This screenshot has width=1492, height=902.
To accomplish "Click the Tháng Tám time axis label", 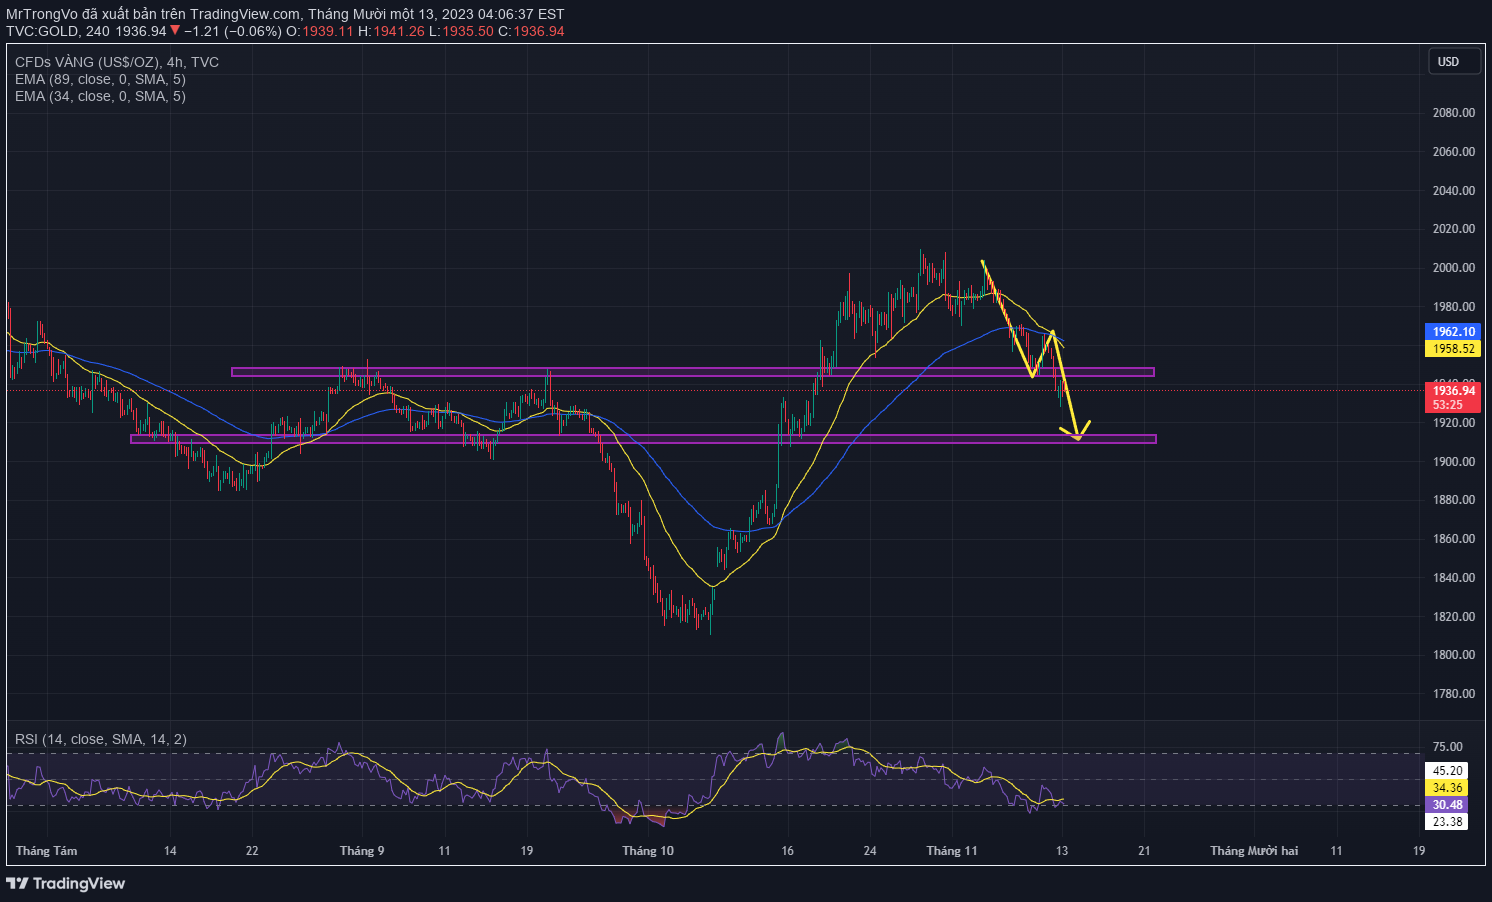I will pos(46,851).
